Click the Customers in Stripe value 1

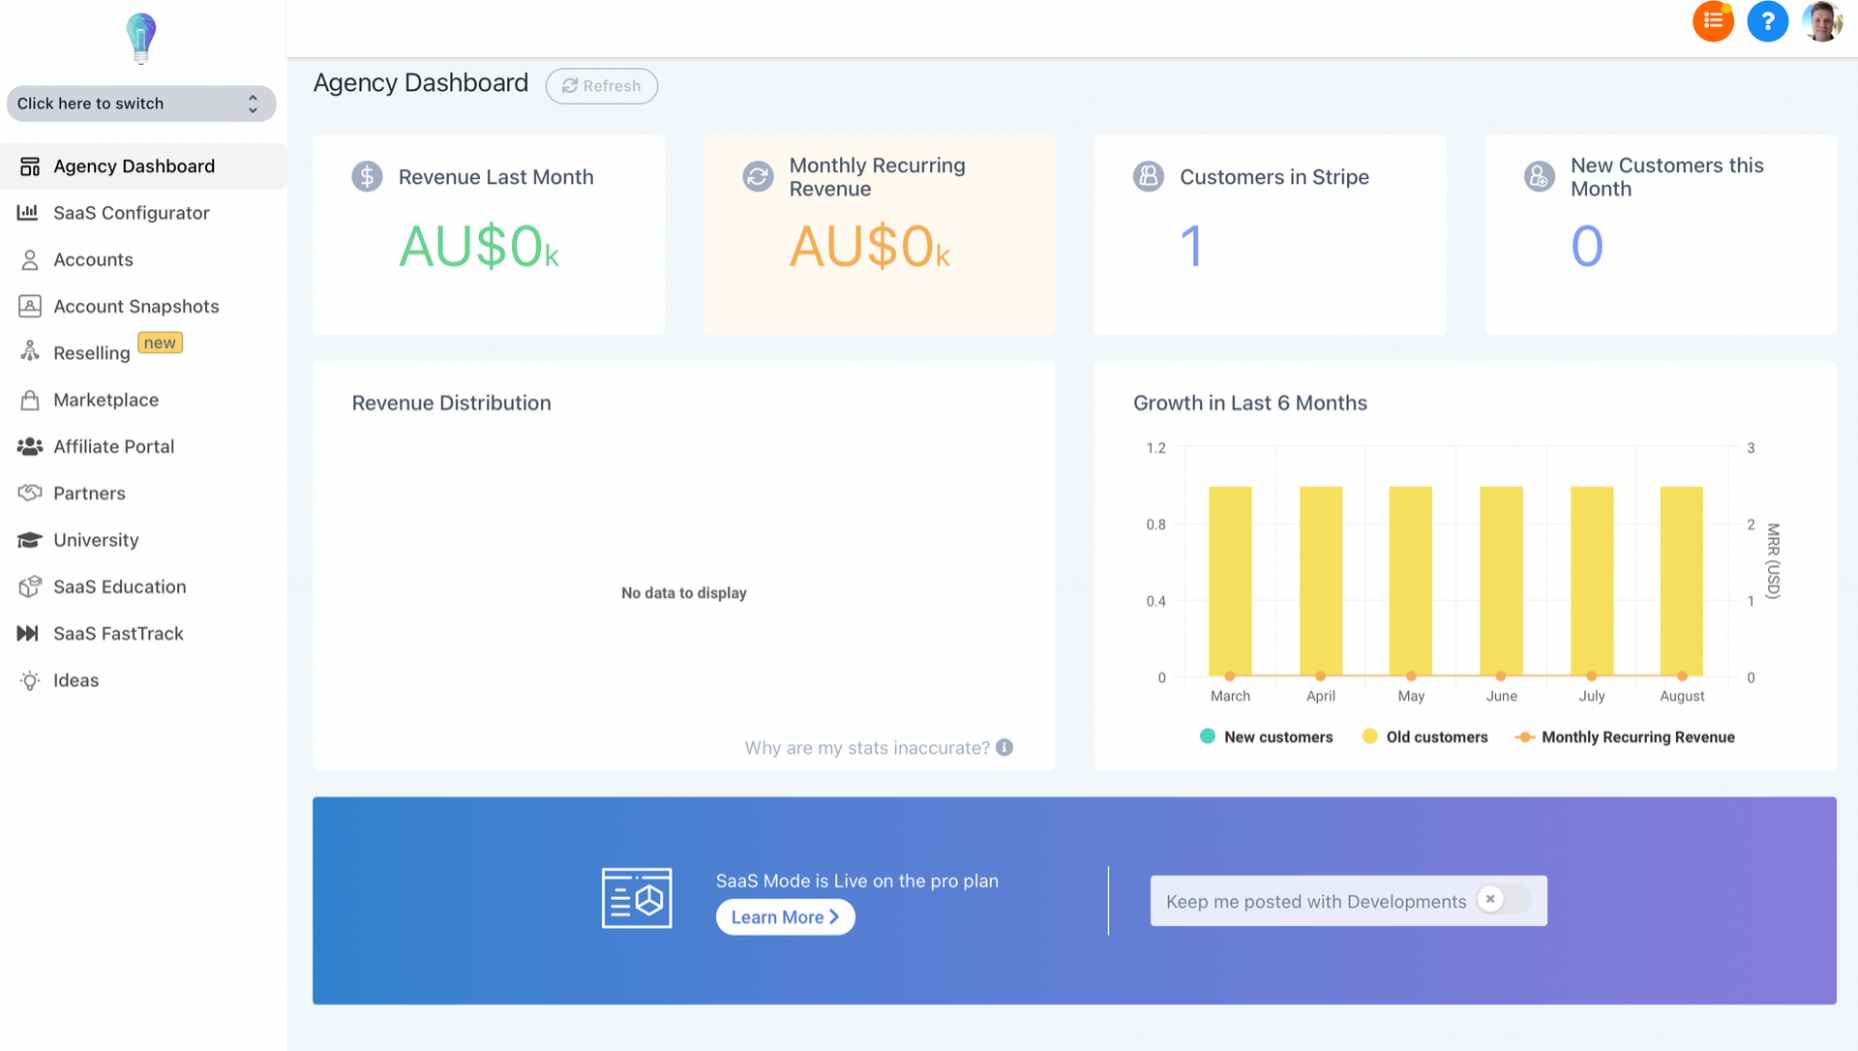pos(1191,246)
